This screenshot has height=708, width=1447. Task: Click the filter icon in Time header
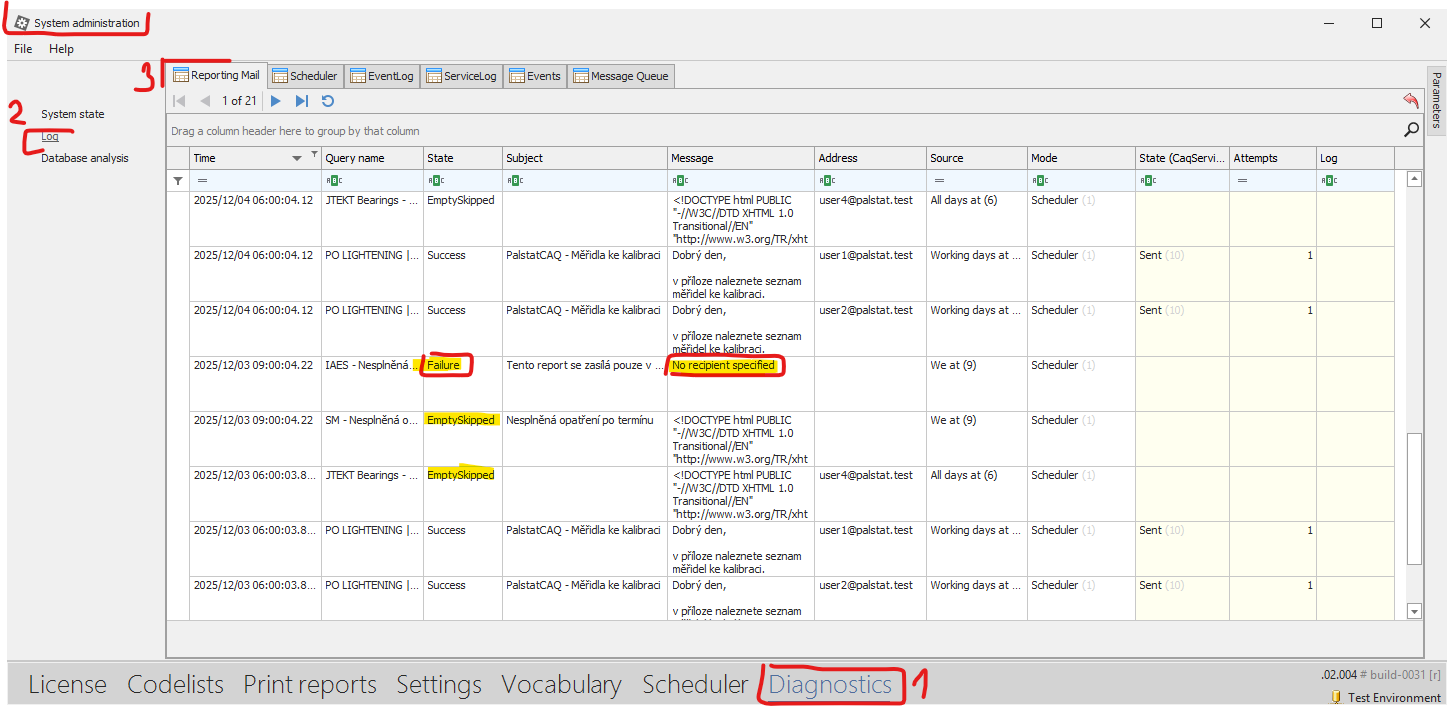[x=315, y=153]
